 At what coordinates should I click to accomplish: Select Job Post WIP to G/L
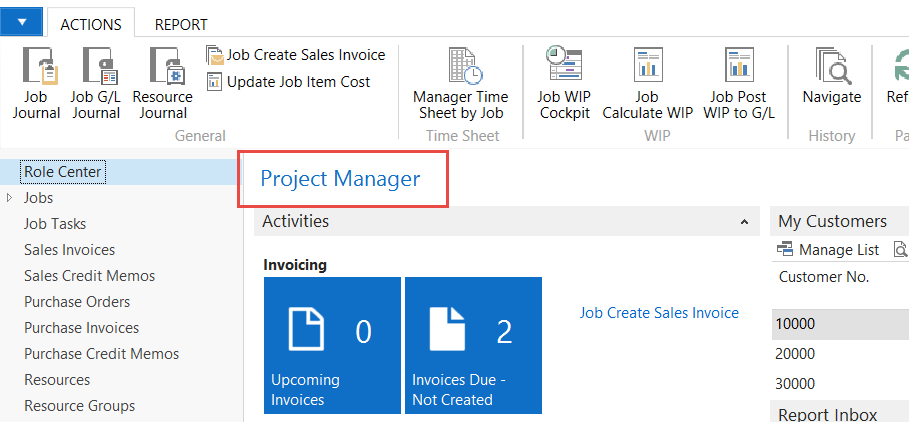(739, 83)
